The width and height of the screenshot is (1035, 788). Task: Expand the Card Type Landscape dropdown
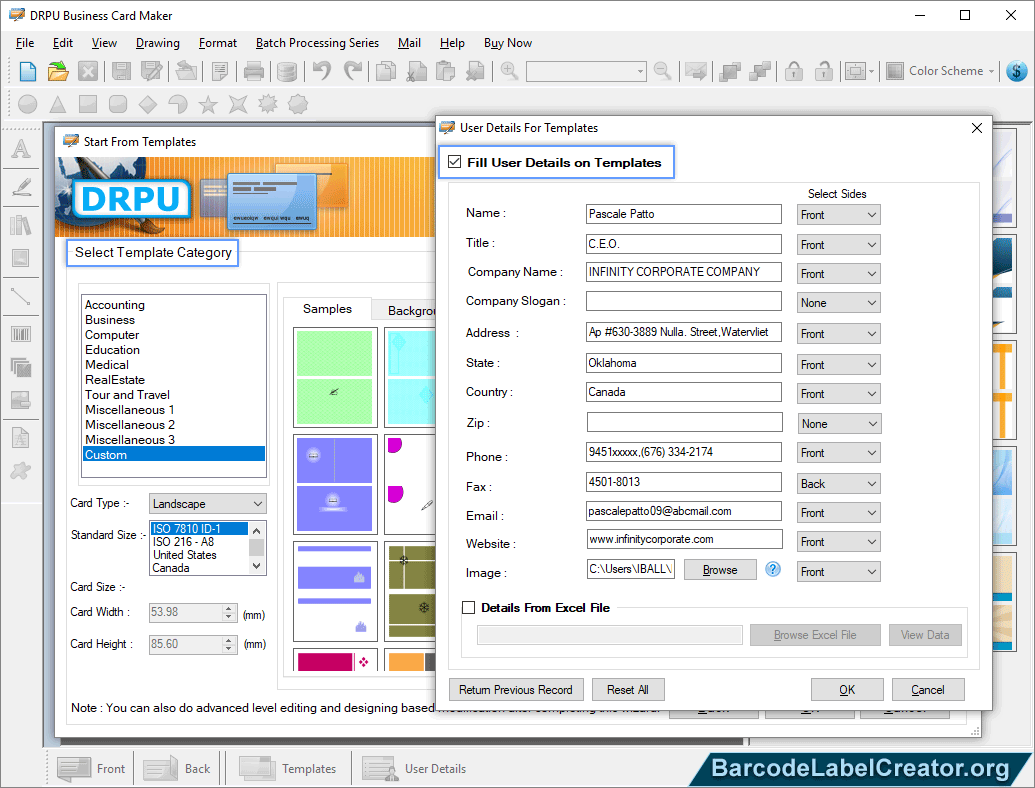(x=207, y=504)
